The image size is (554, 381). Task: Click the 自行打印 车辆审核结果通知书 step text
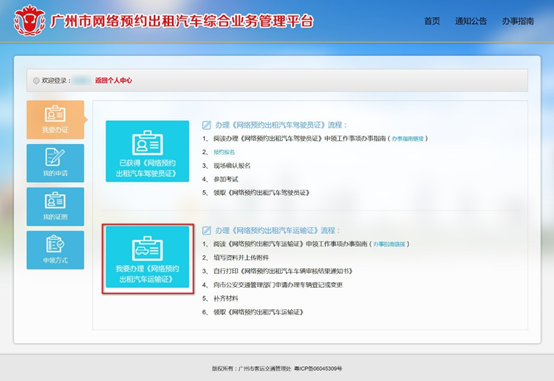coord(283,271)
